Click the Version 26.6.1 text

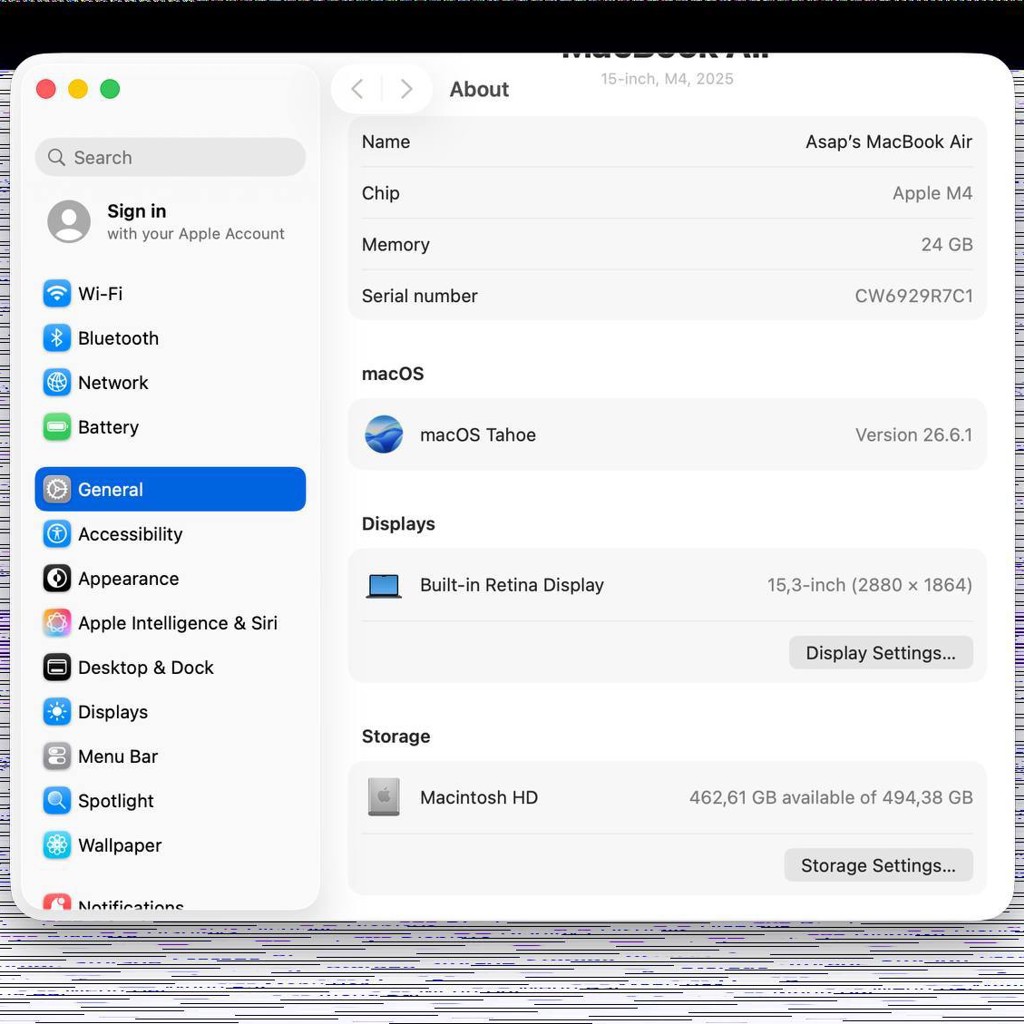pos(914,435)
